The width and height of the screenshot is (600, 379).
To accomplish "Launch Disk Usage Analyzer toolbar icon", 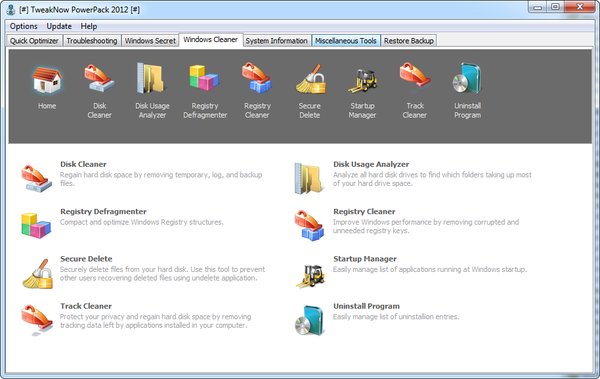I will [152, 78].
